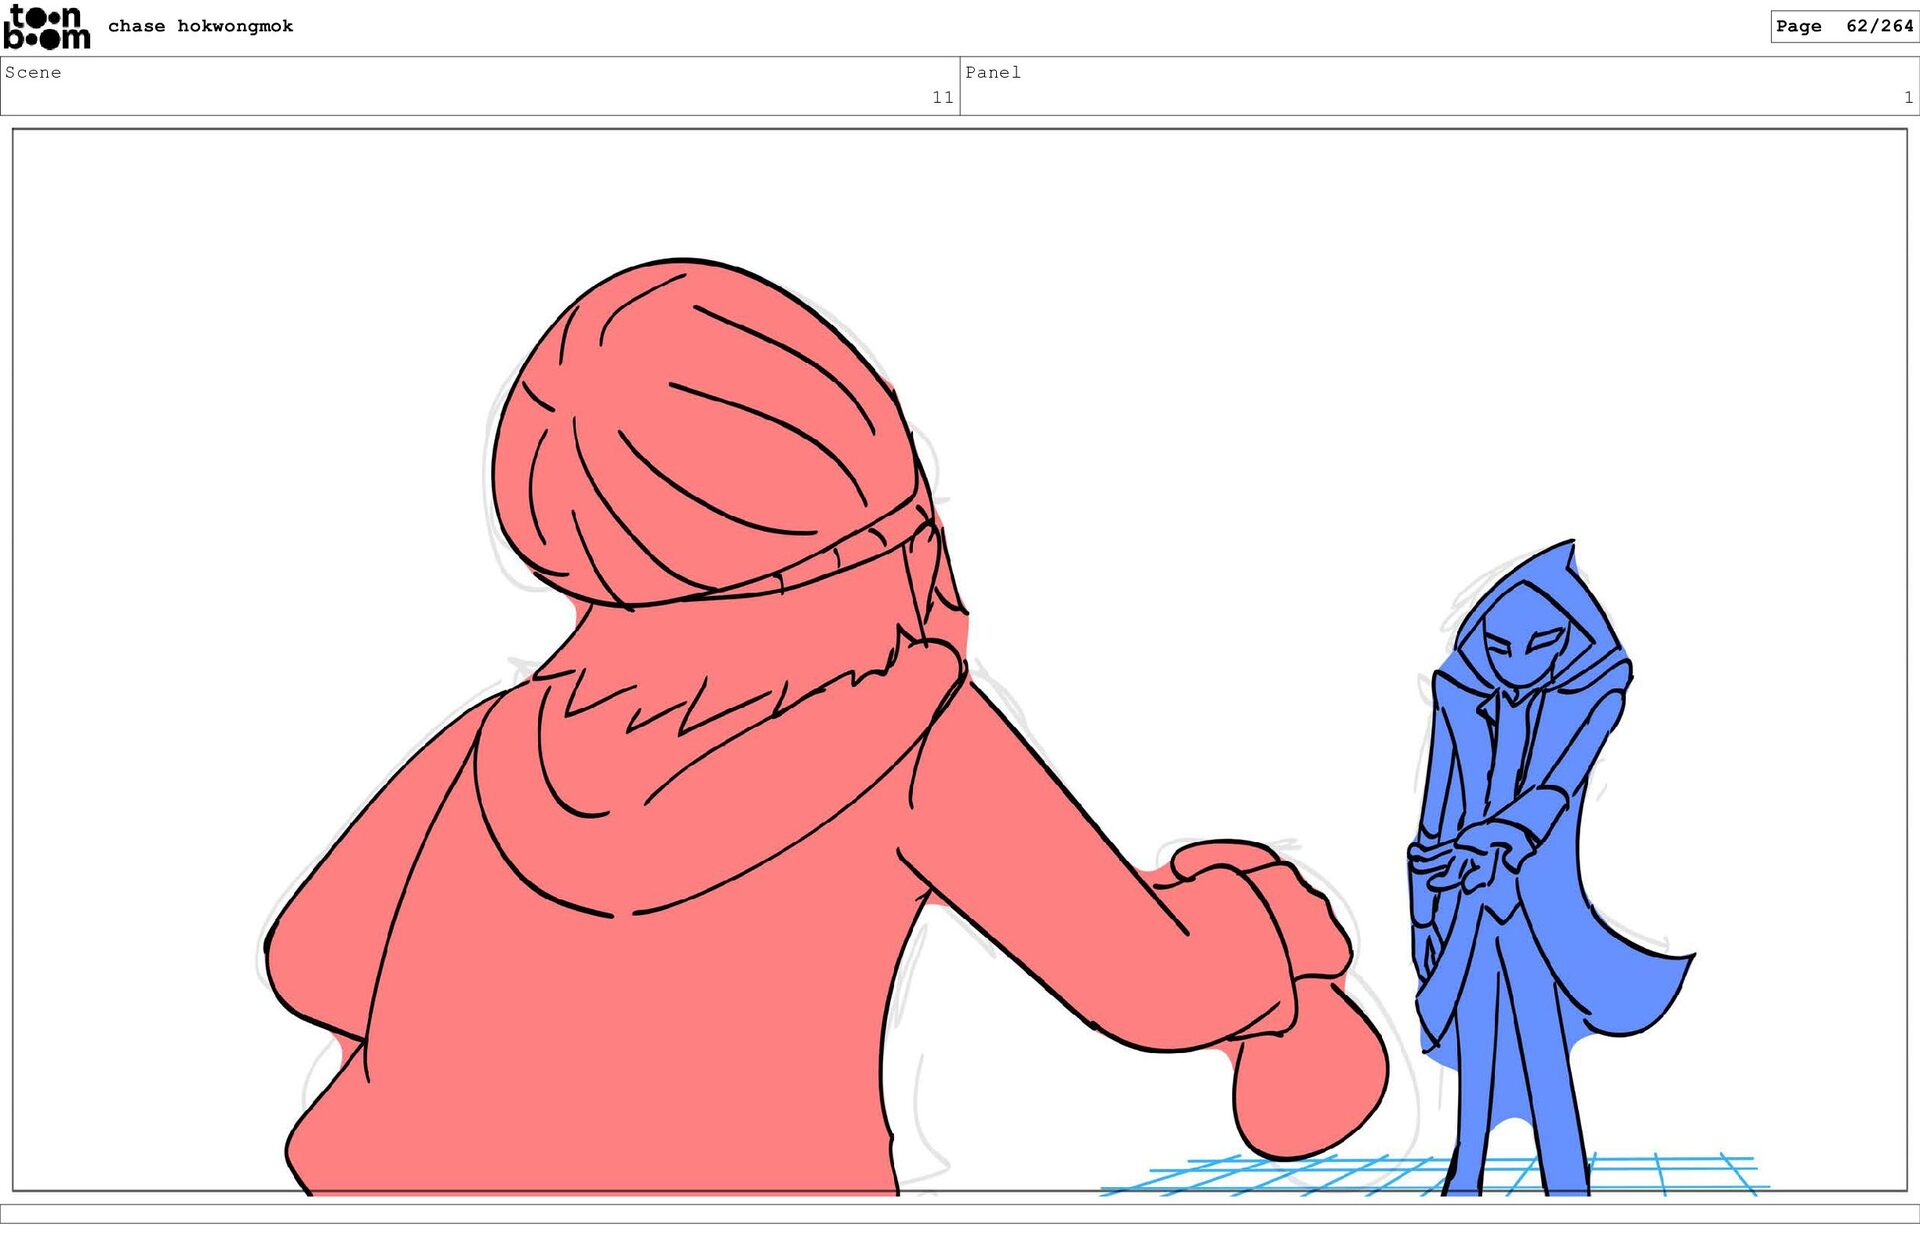Select the Panel label text
Viewport: 1920px width, 1242px height.
(992, 72)
